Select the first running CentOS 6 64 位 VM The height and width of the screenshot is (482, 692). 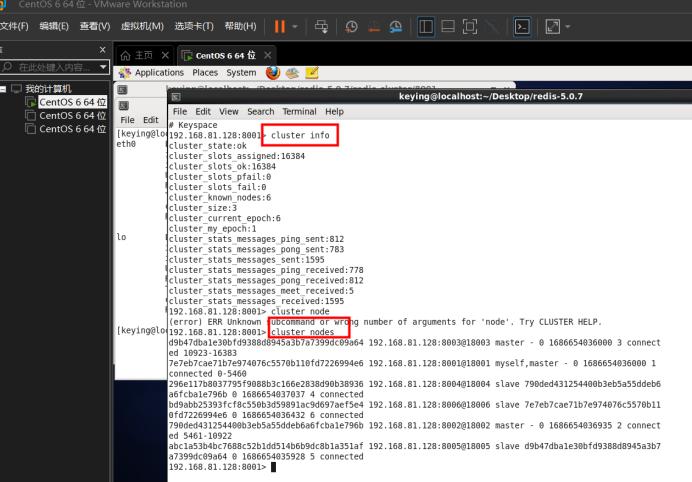(x=72, y=102)
